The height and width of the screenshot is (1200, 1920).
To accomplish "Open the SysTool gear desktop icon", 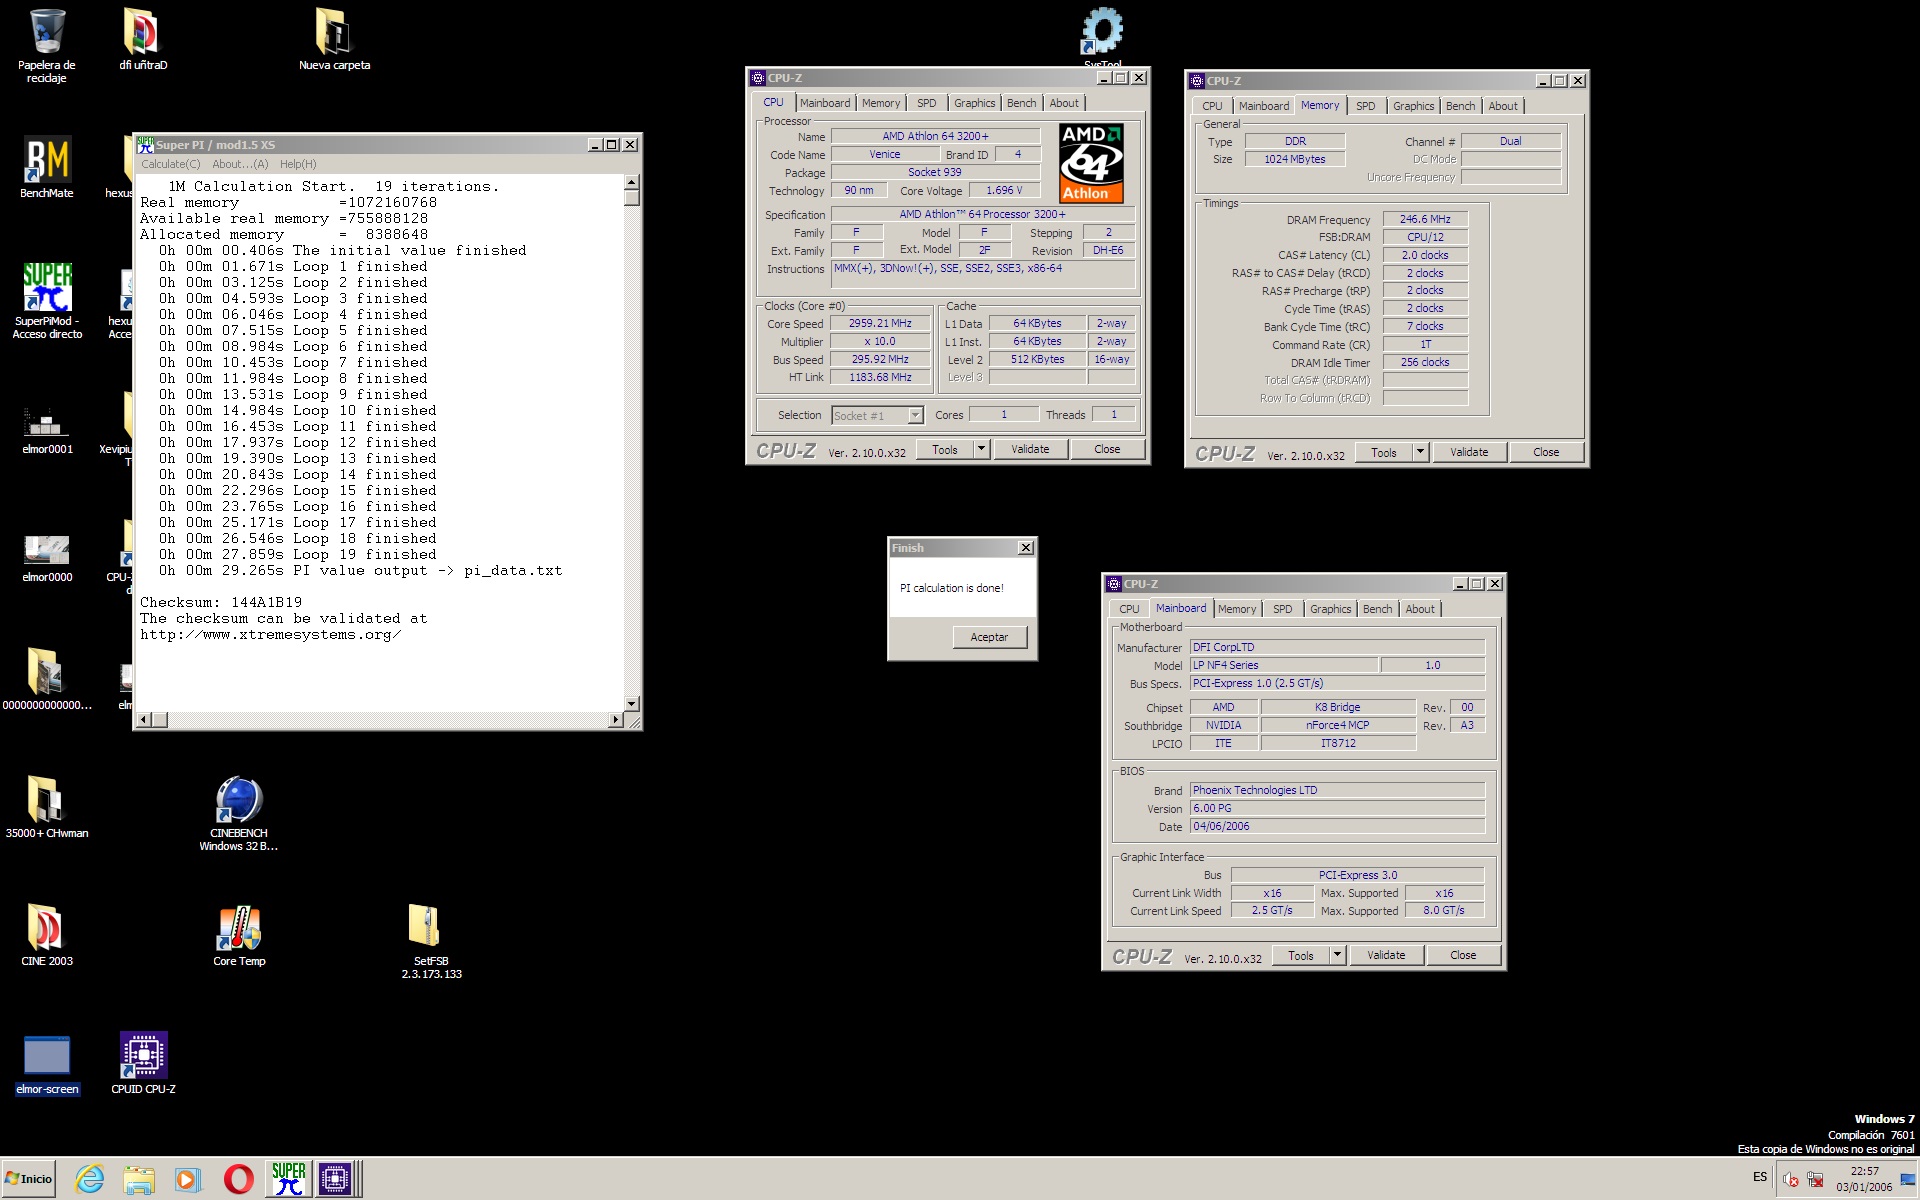I will tap(1102, 36).
